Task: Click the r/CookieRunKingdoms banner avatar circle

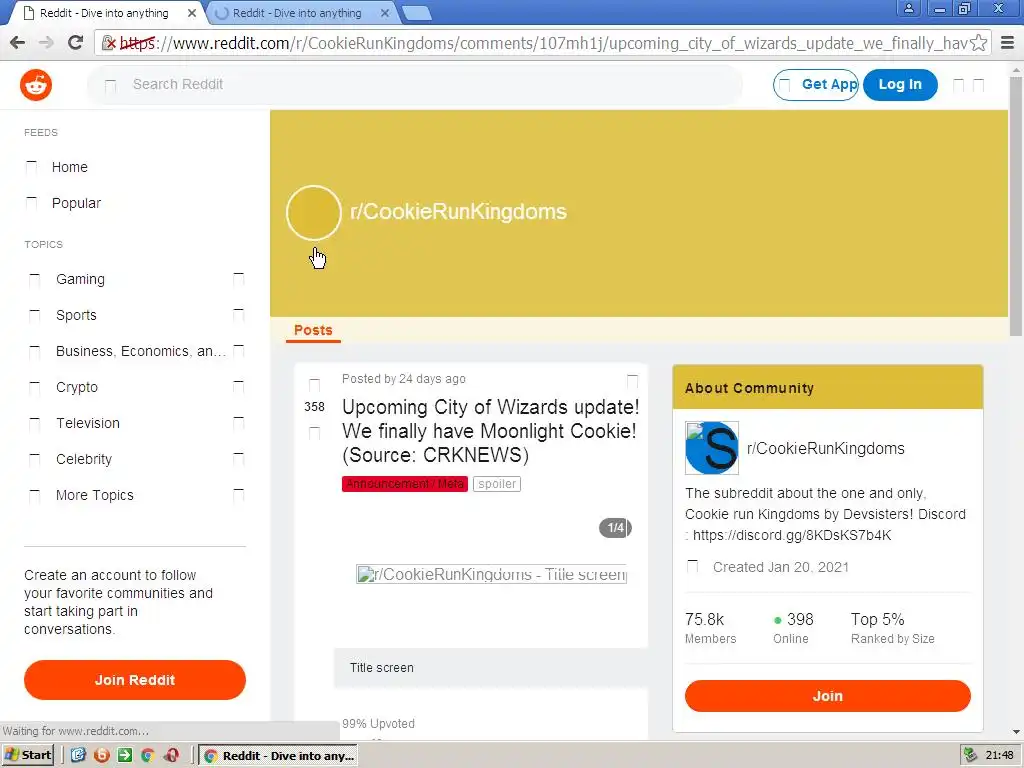Action: [313, 213]
